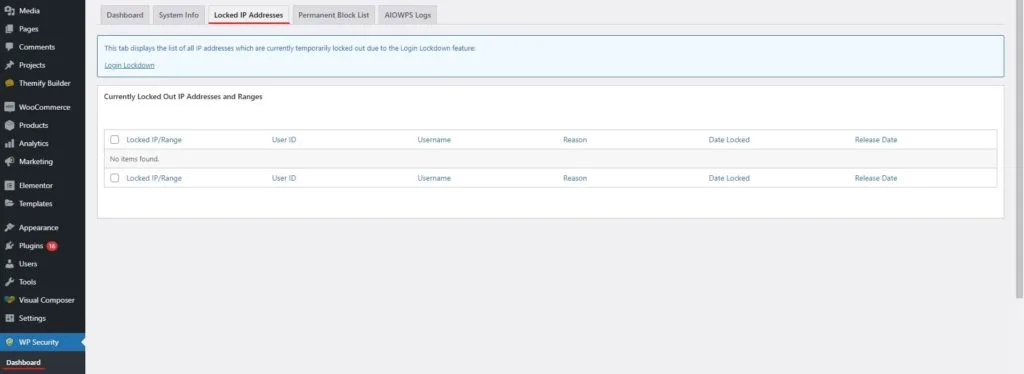Select the Locked IP Addresses tab

tap(249, 15)
